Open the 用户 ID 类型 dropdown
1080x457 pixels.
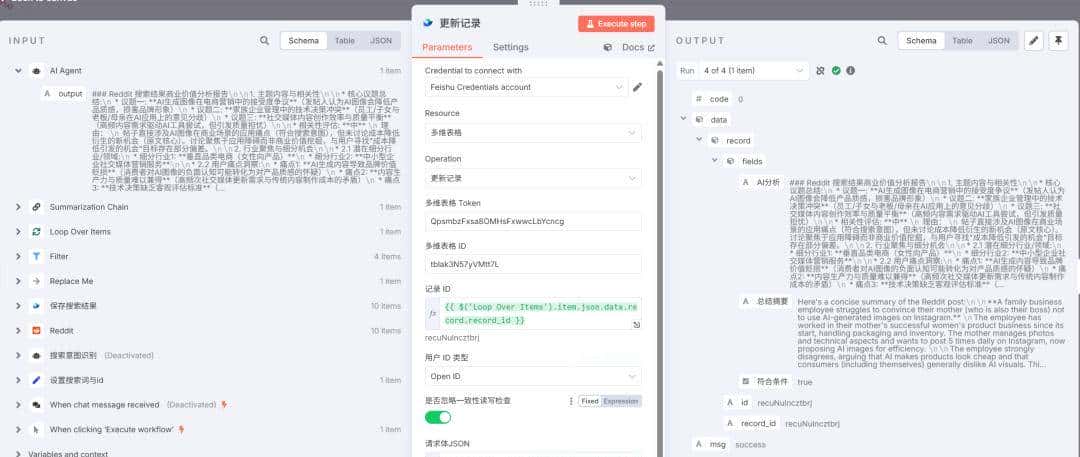[533, 376]
